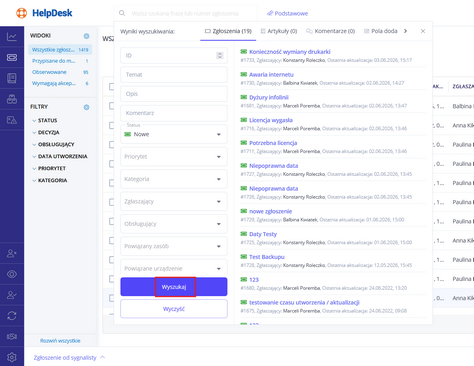Open the settings gear sidebar icon
This screenshot has width=474, height=366.
[x=12, y=357]
